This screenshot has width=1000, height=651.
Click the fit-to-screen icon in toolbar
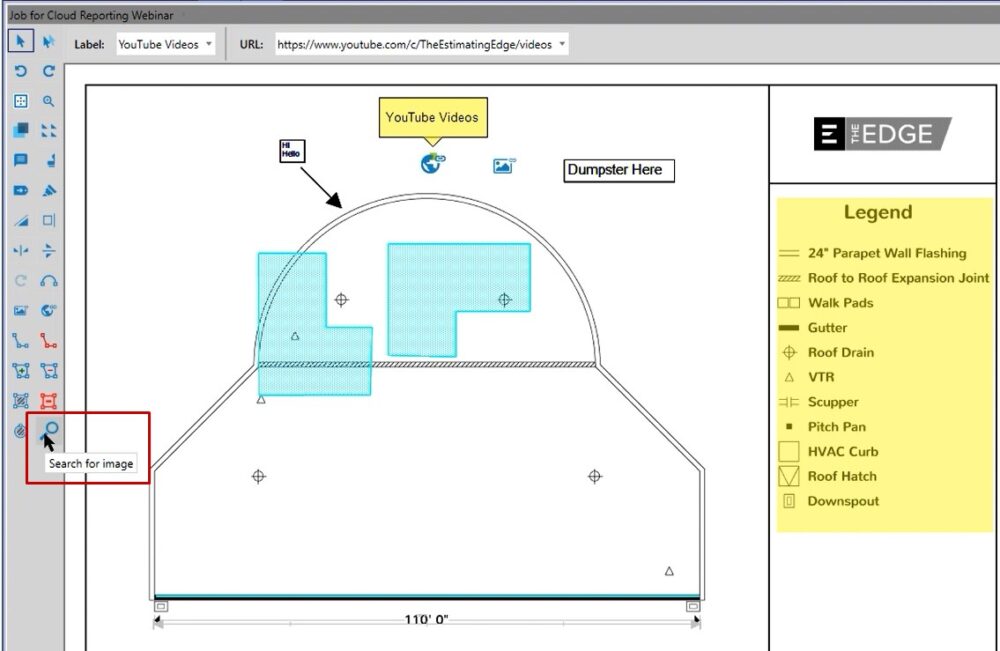pyautogui.click(x=21, y=101)
